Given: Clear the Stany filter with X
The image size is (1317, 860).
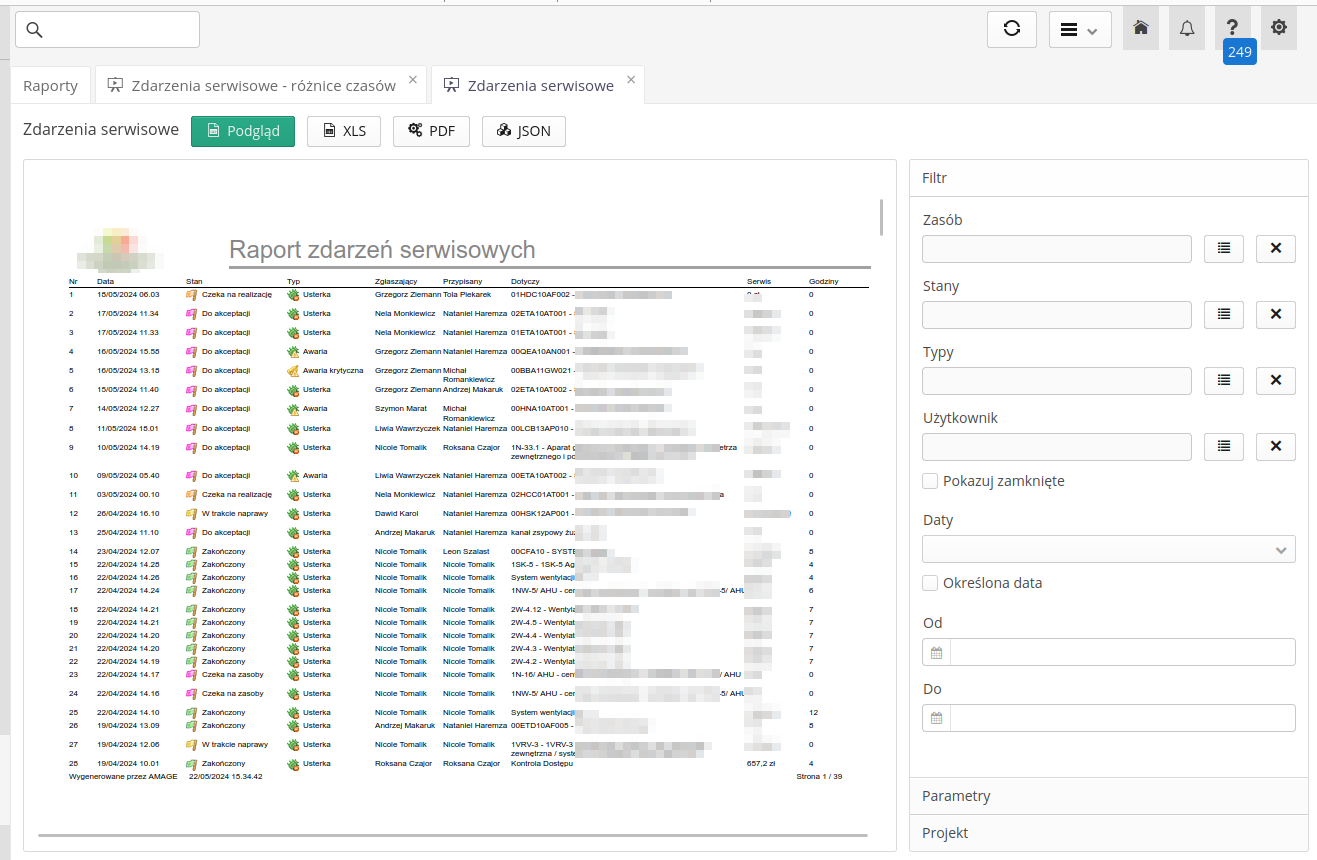Looking at the screenshot, I should (1275, 315).
